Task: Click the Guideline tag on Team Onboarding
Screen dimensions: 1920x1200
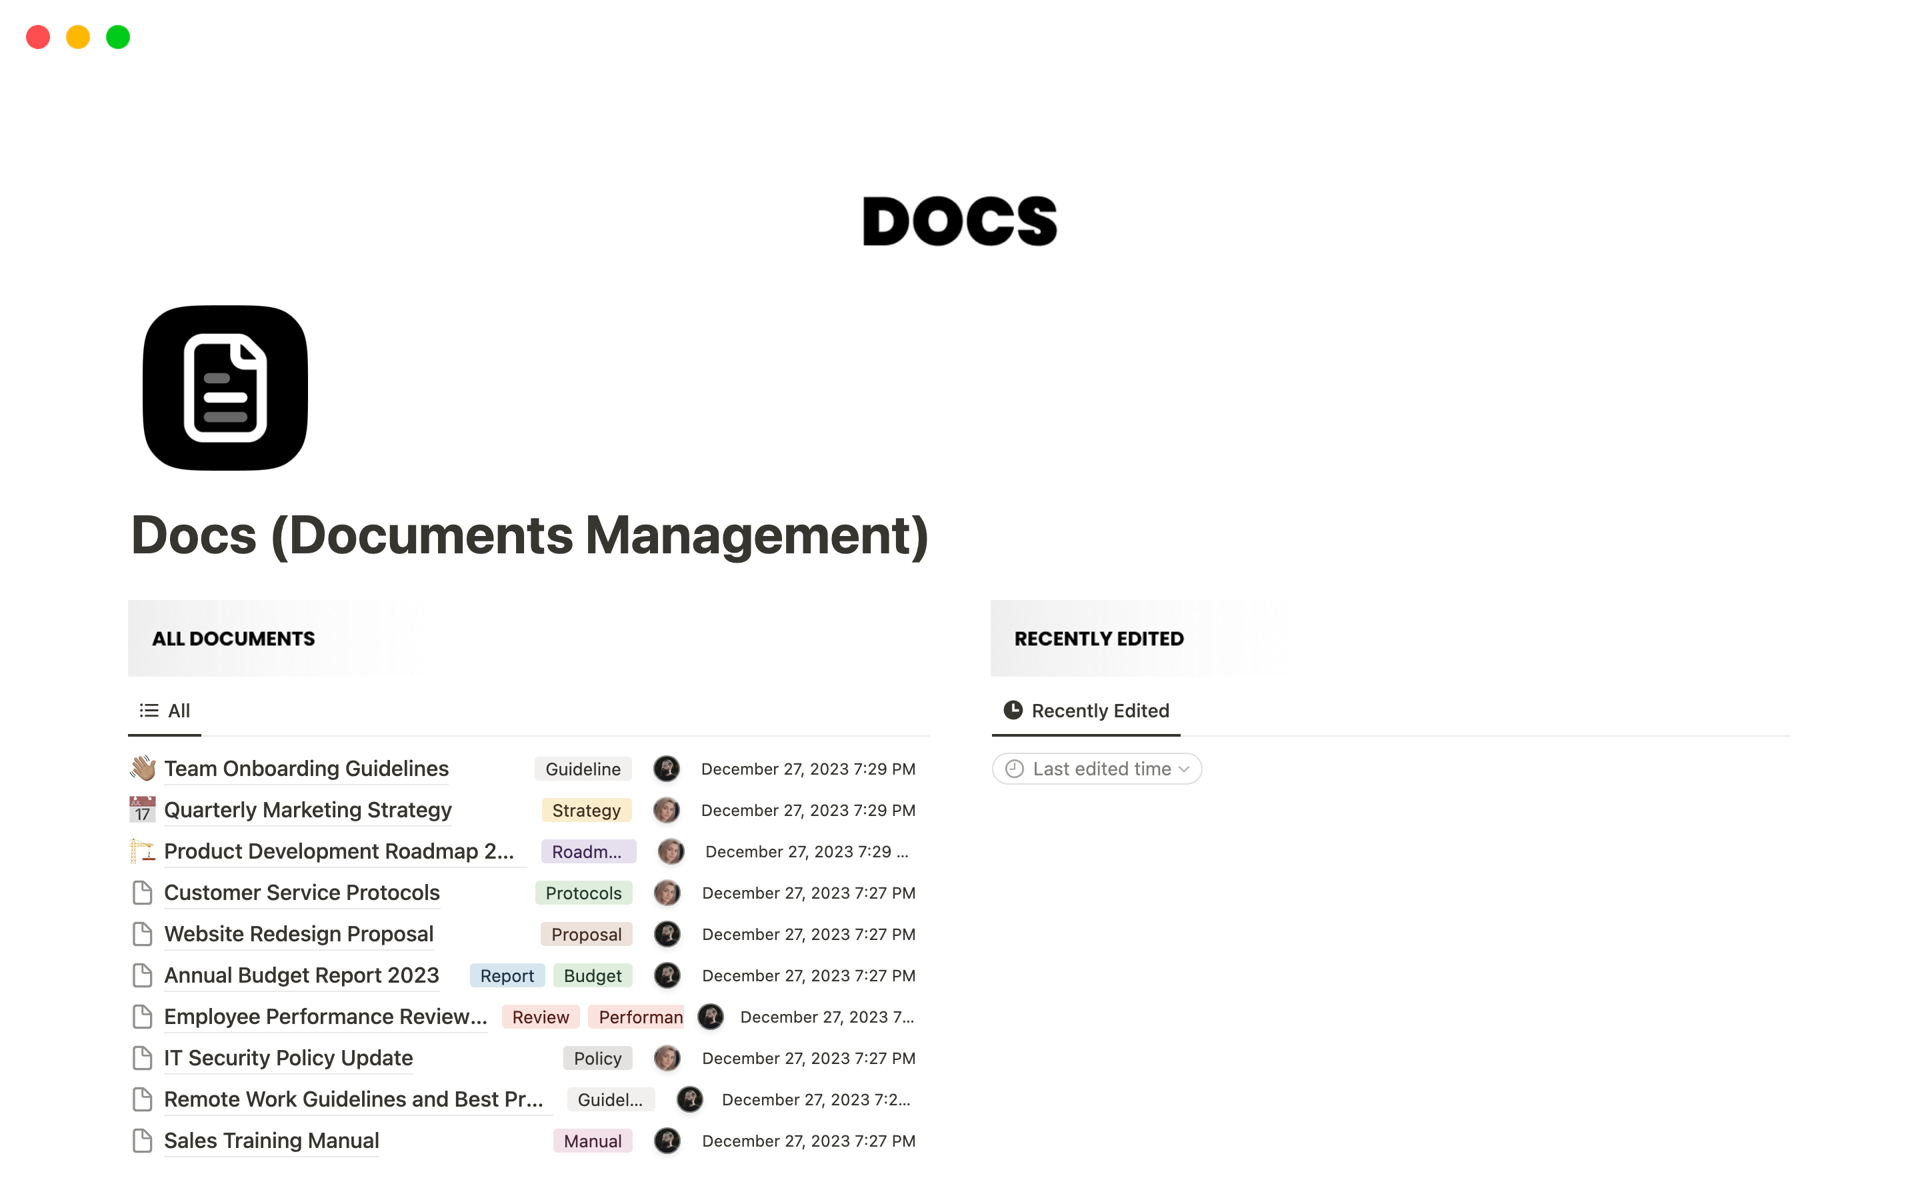Action: pos(581,769)
